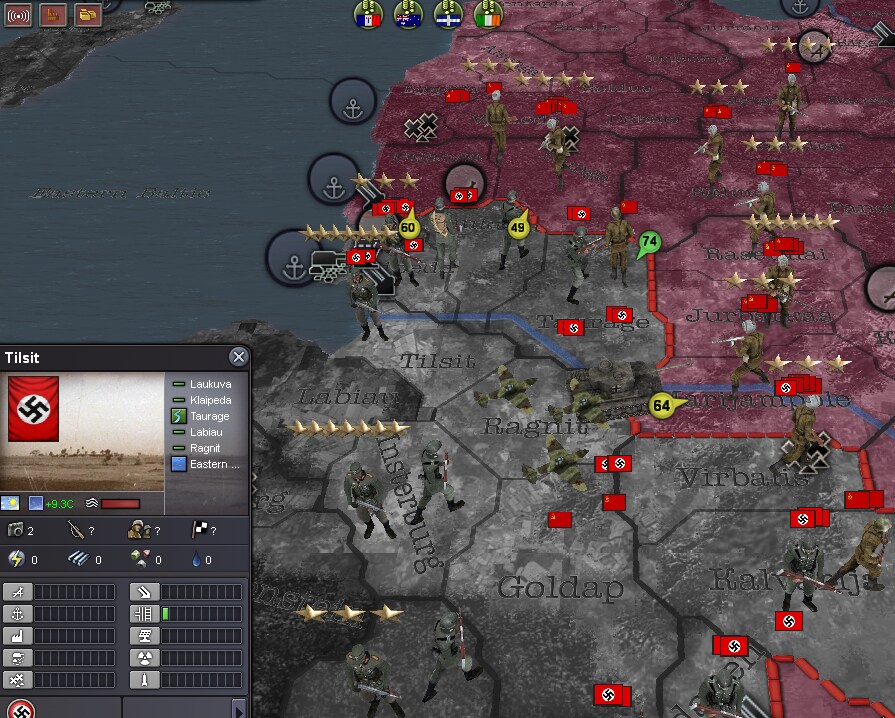
Task: Open the round German flag country button
Action: (21, 710)
